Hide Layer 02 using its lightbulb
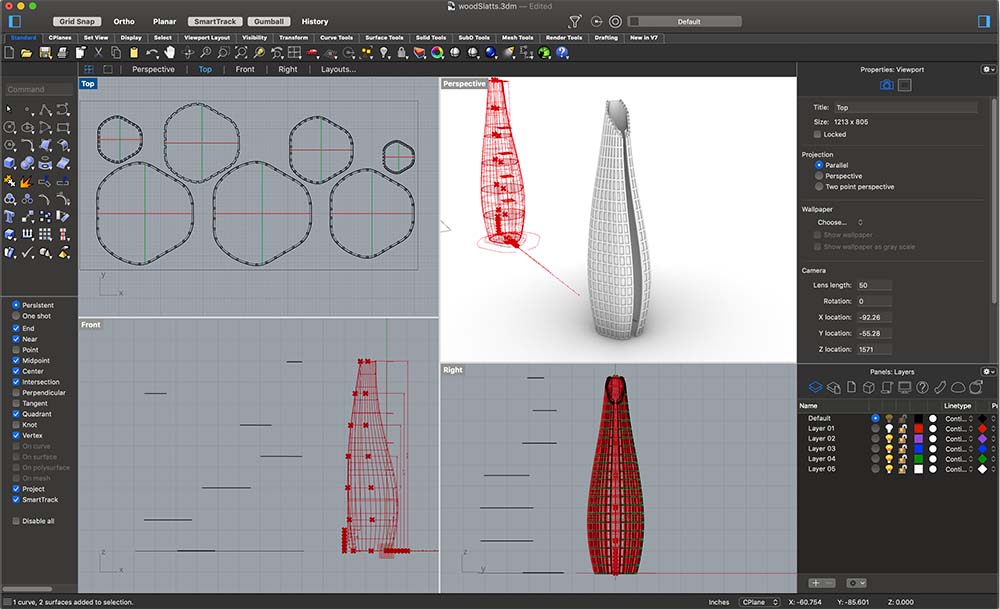 [890, 439]
